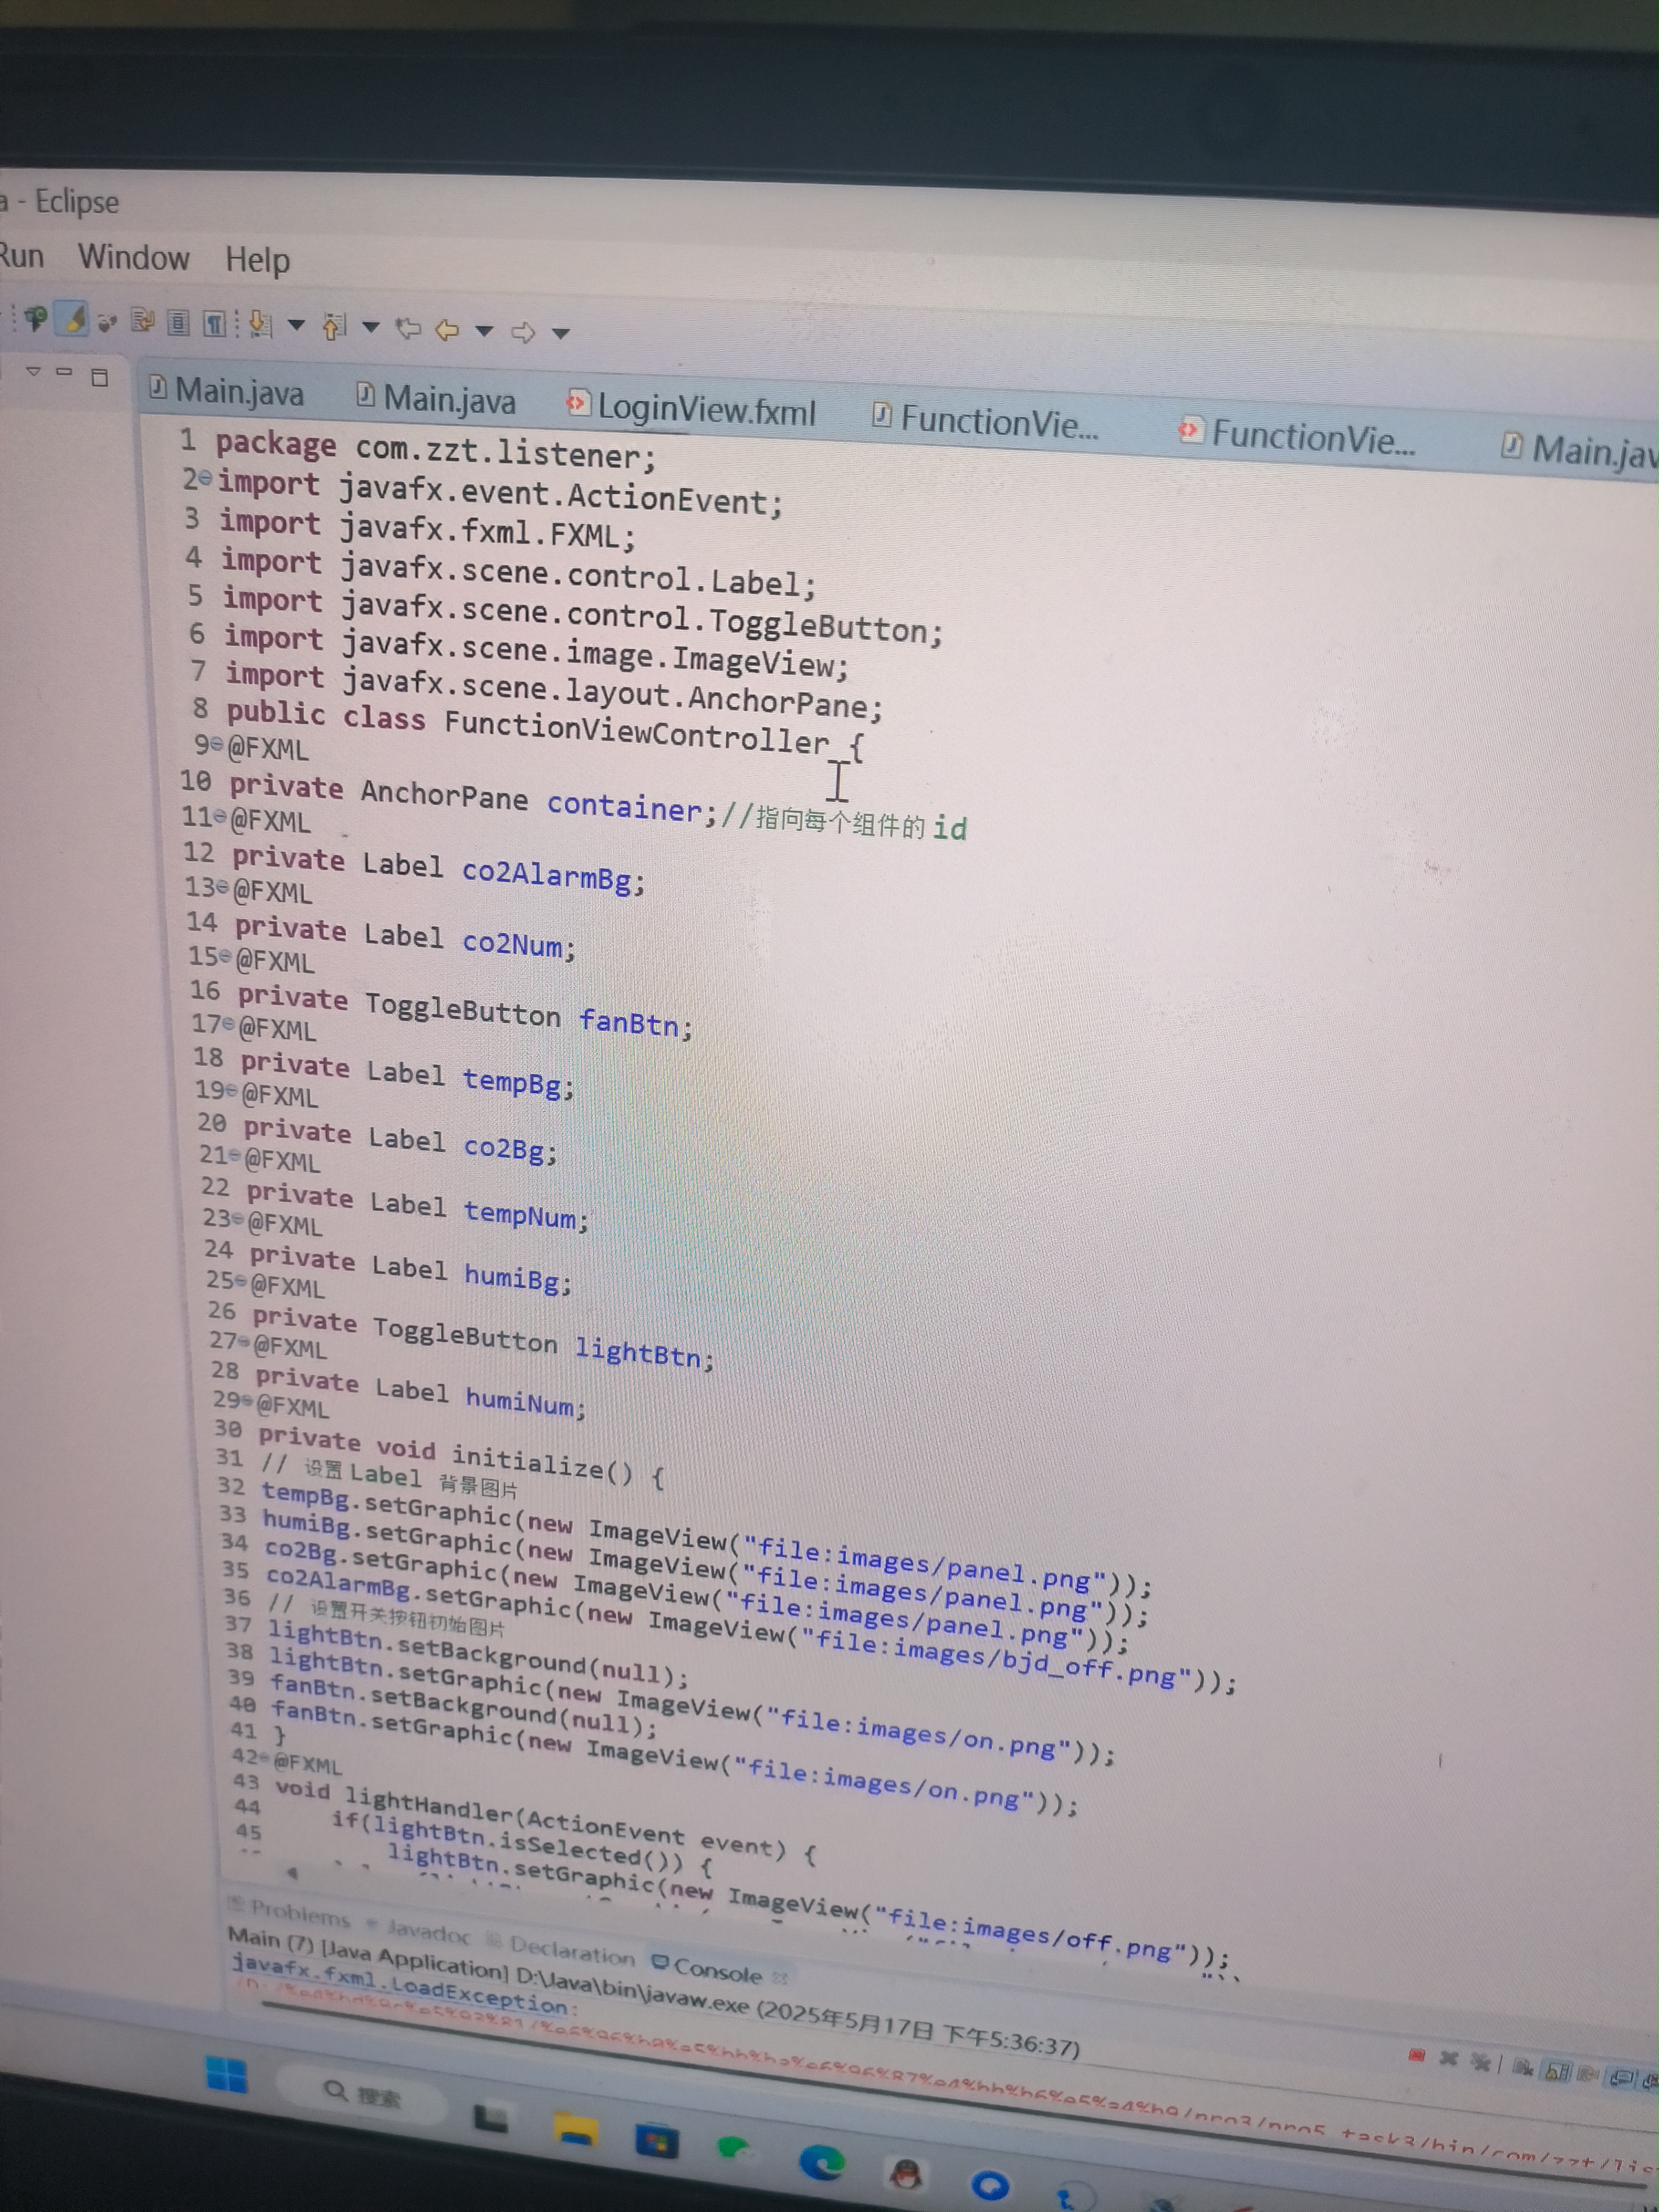Viewport: 1659px width, 2212px height.
Task: Open the Help menu
Action: pos(257,260)
